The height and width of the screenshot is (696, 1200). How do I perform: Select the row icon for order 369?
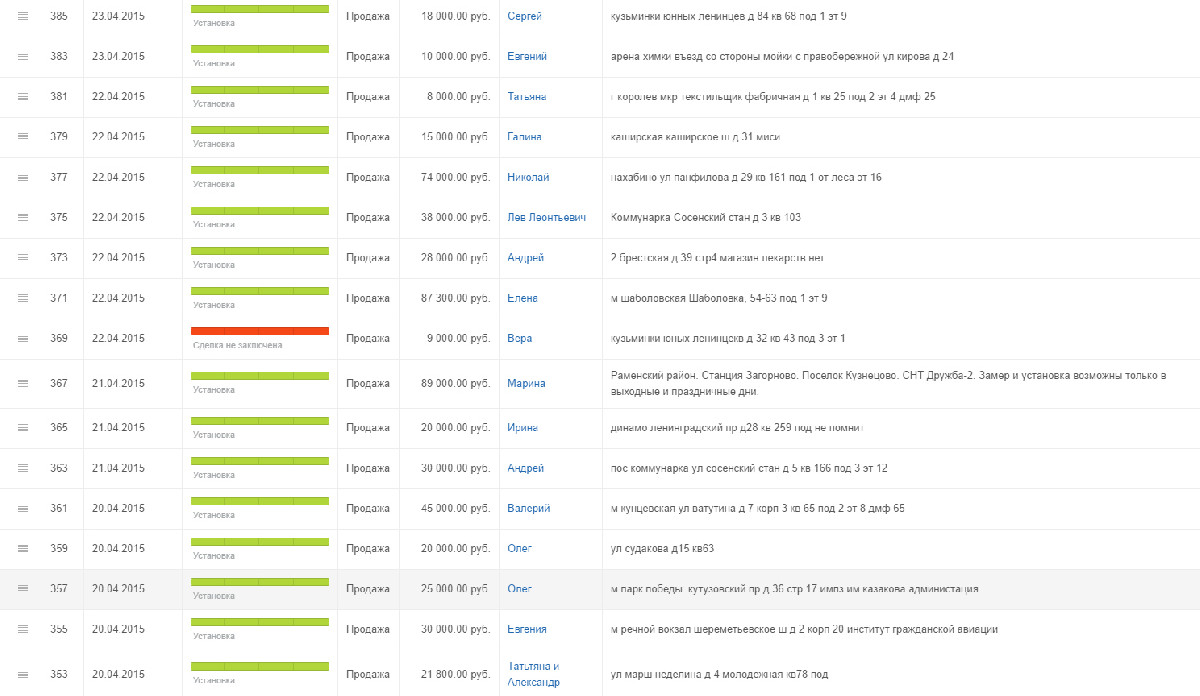coord(23,339)
